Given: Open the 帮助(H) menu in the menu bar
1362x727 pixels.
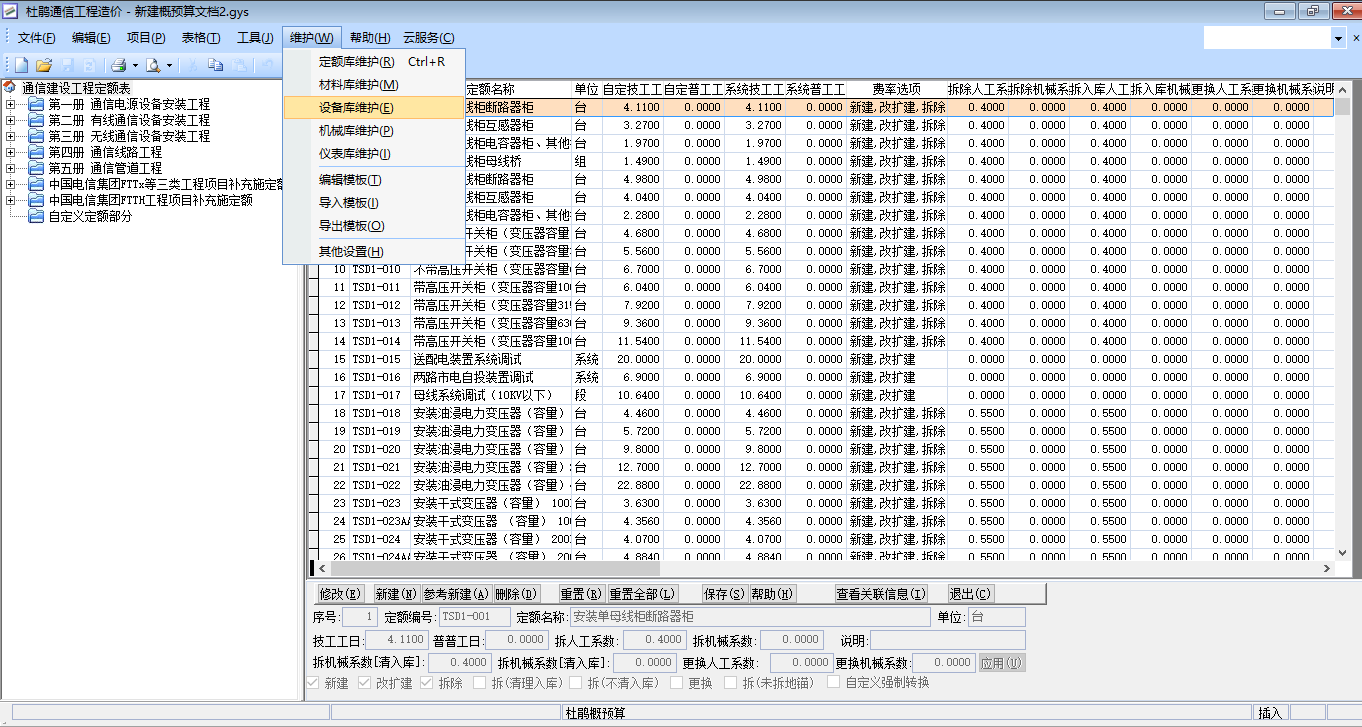Looking at the screenshot, I should (x=369, y=38).
